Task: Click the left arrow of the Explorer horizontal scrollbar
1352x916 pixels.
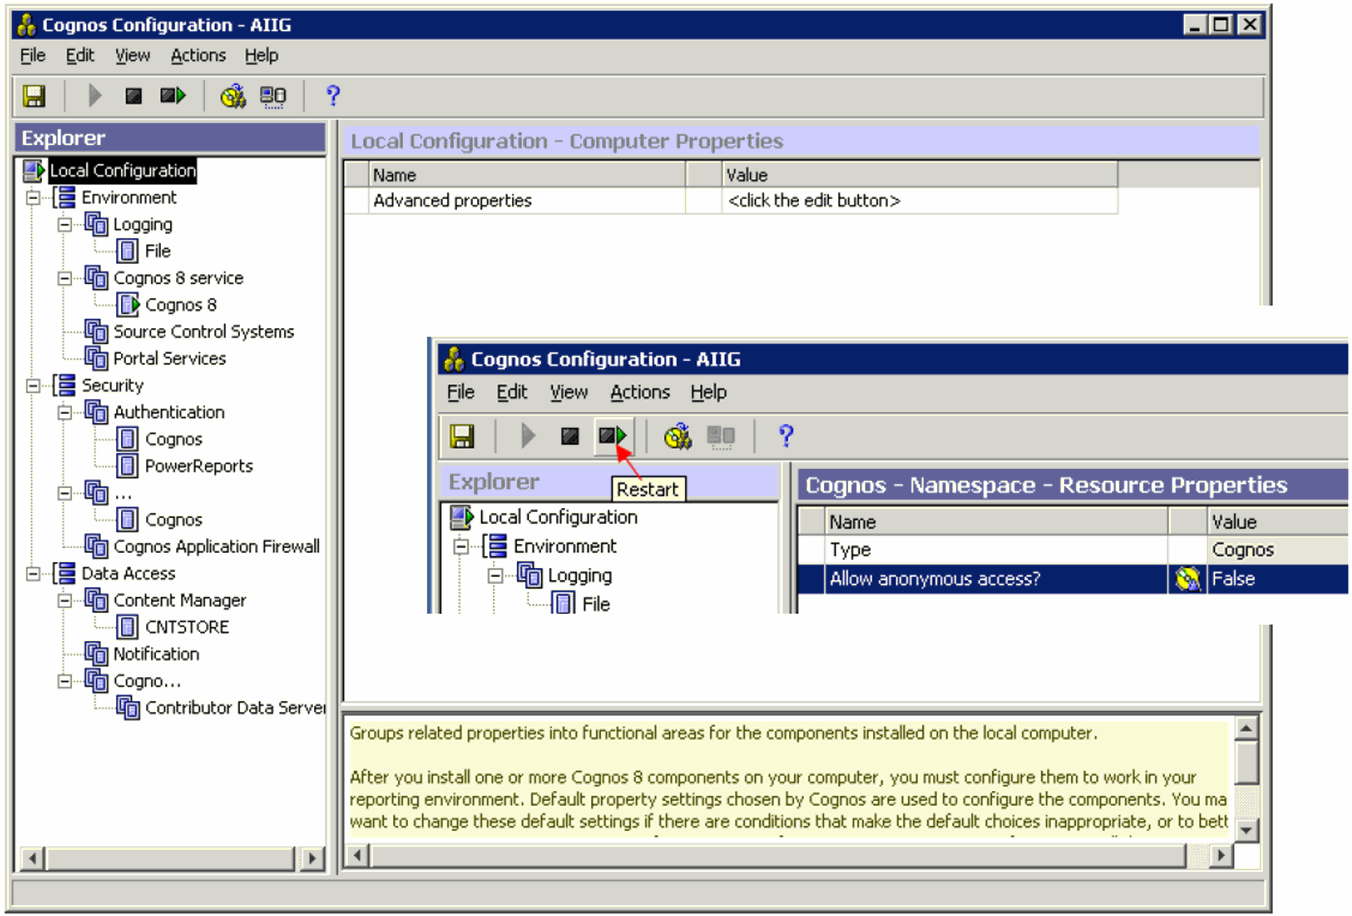Action: tap(33, 858)
